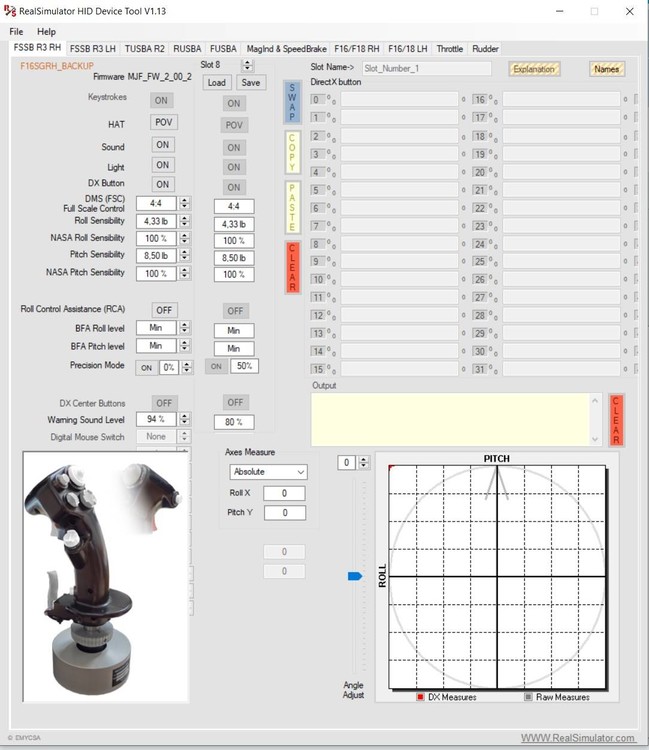Click DirectX button 0 name field
The image size is (649, 750).
tap(399, 99)
